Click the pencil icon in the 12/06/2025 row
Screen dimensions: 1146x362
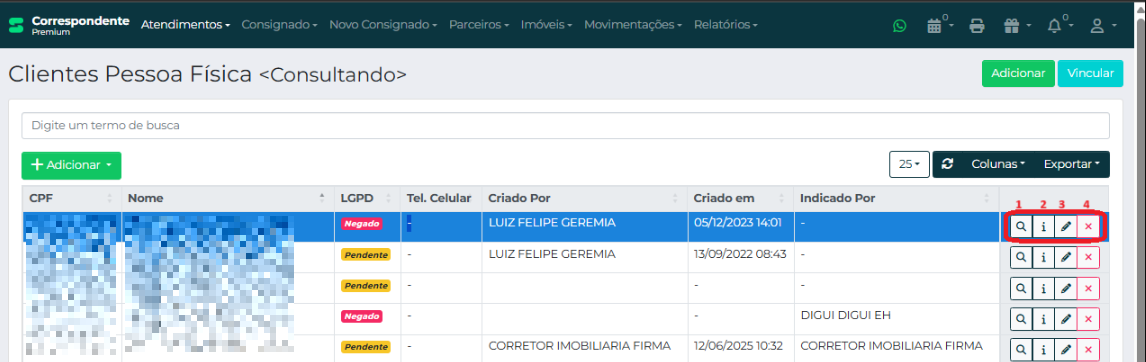tap(1066, 350)
